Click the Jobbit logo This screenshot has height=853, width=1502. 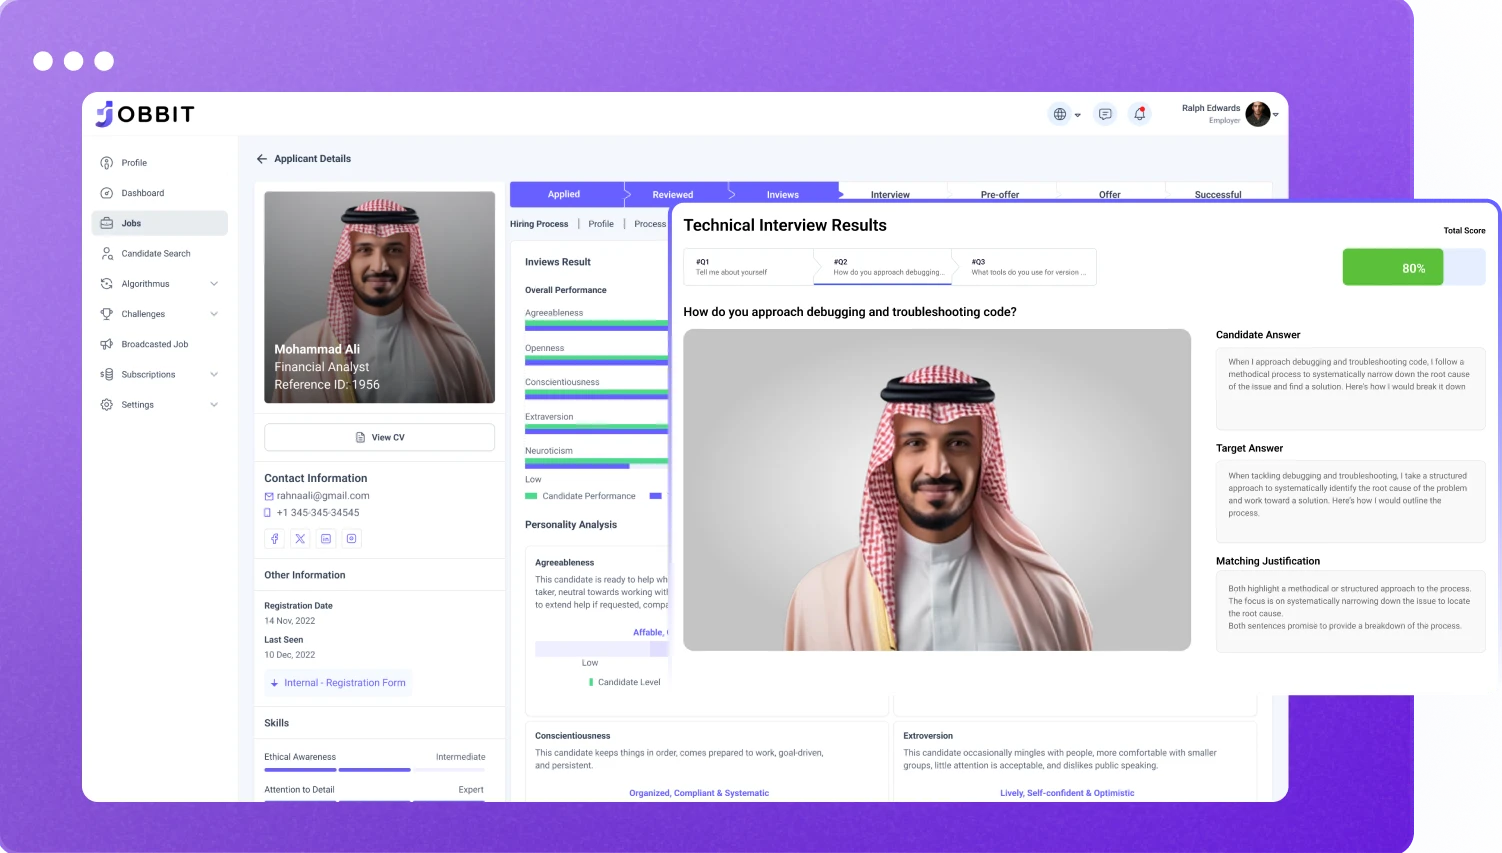click(146, 114)
